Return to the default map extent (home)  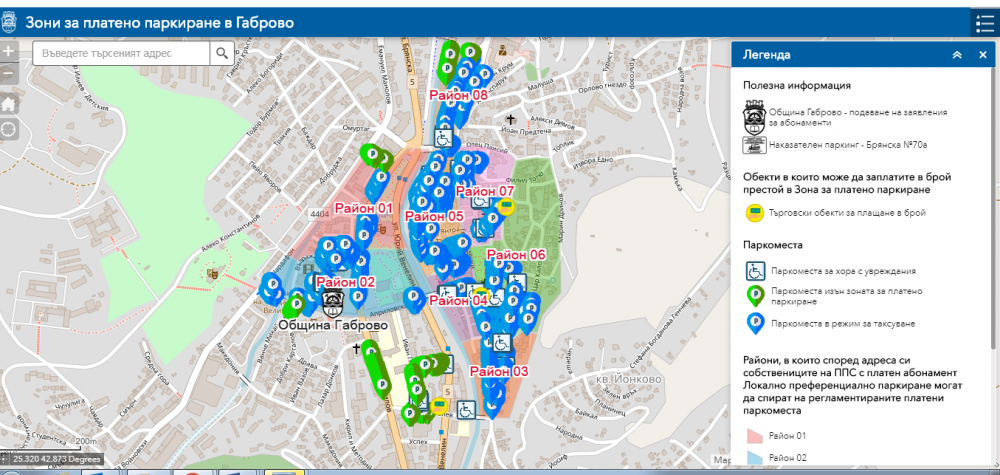(x=8, y=103)
